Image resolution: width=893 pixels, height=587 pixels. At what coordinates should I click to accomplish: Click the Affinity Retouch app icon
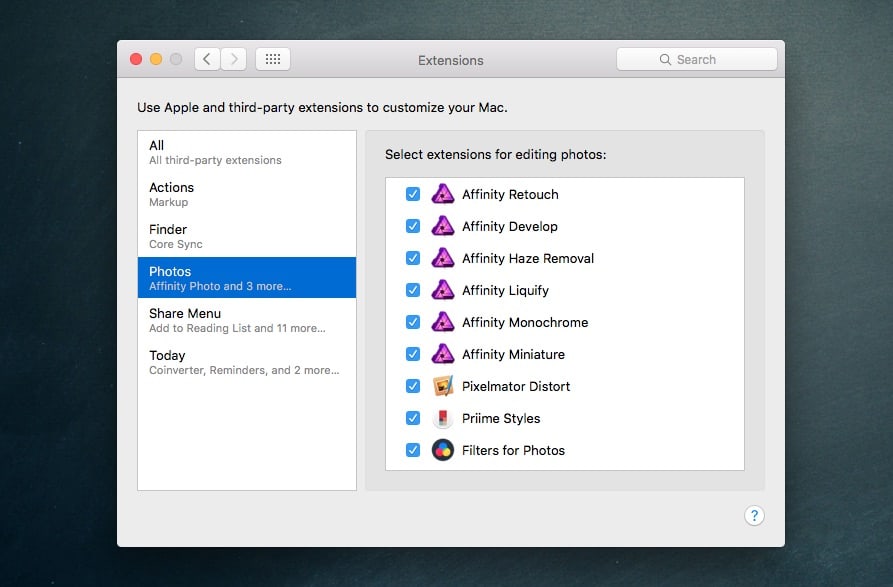[x=443, y=194]
